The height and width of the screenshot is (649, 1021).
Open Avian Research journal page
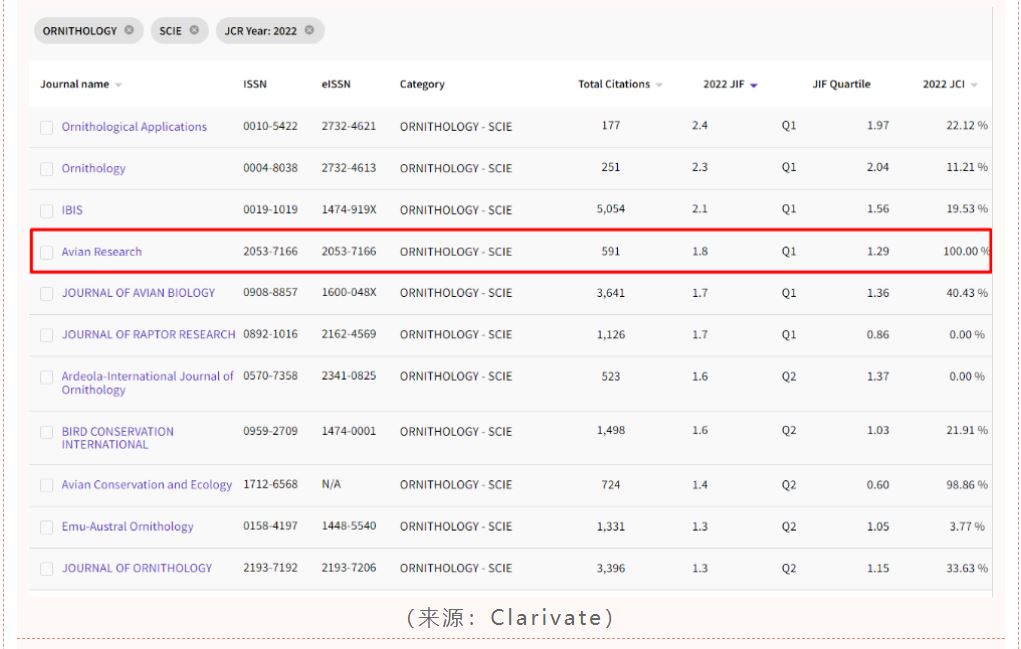click(101, 252)
